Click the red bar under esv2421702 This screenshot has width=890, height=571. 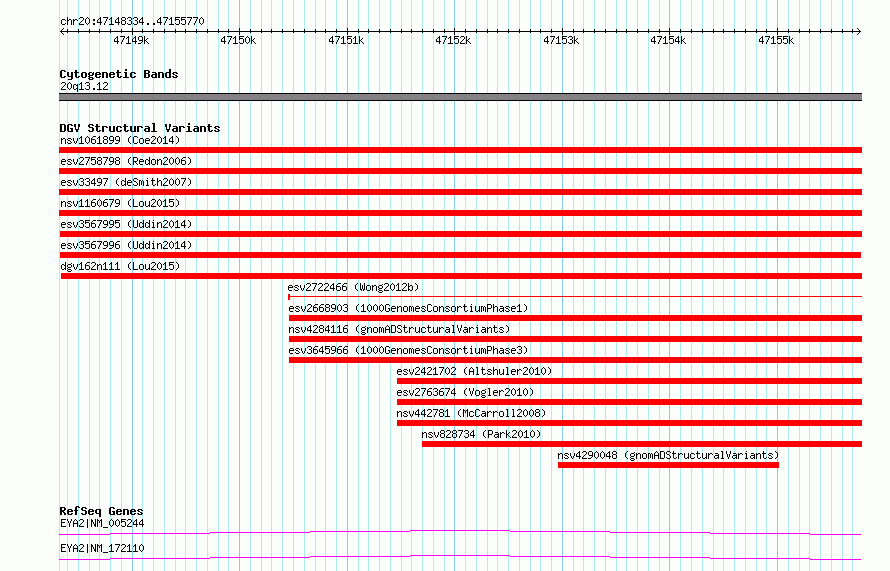pyautogui.click(x=629, y=381)
